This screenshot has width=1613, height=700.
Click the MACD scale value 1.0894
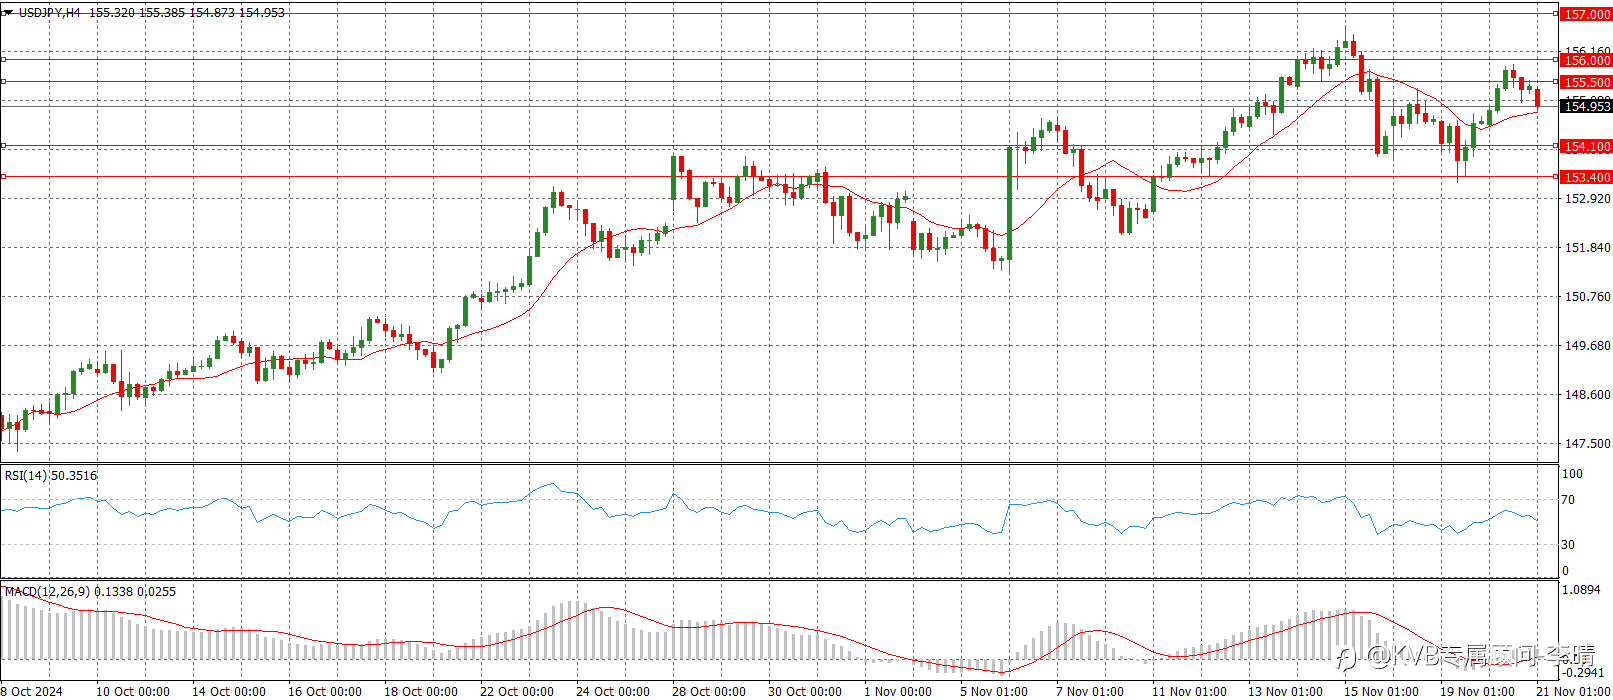pyautogui.click(x=1581, y=590)
